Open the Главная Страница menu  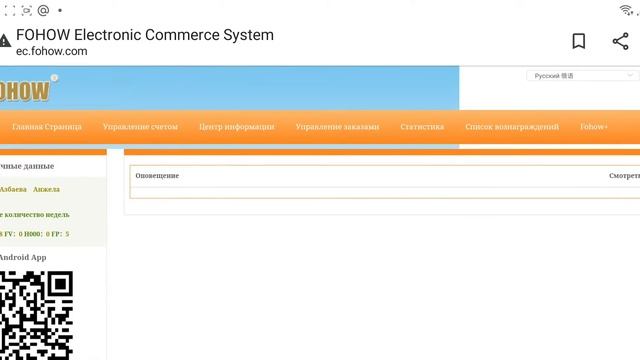tap(47, 127)
